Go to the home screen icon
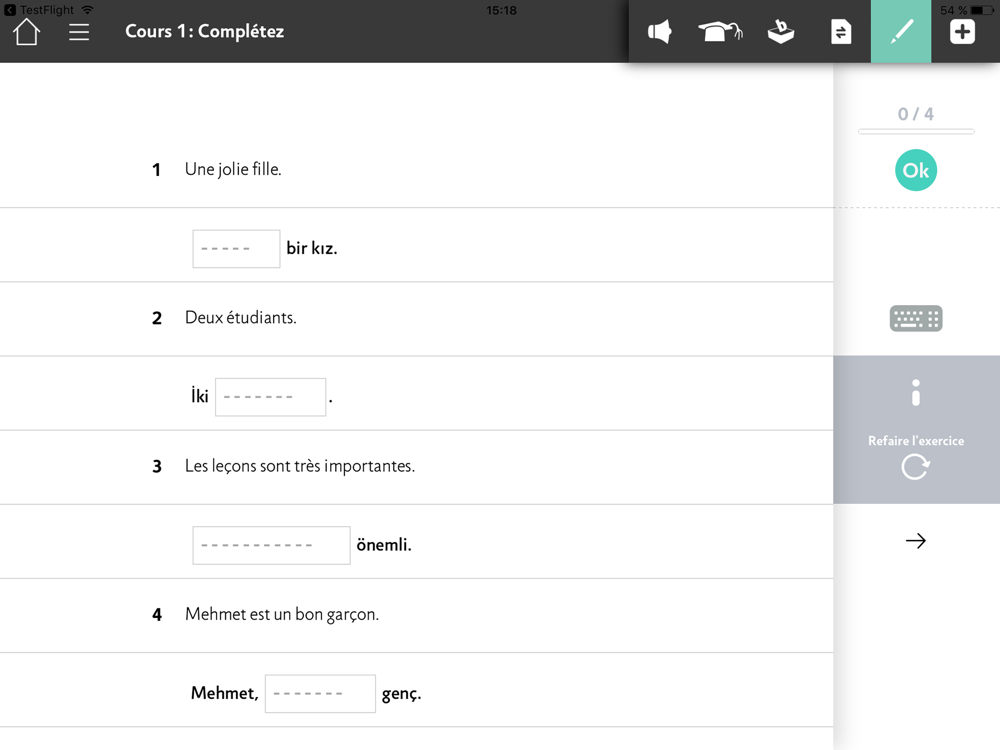 (27, 32)
